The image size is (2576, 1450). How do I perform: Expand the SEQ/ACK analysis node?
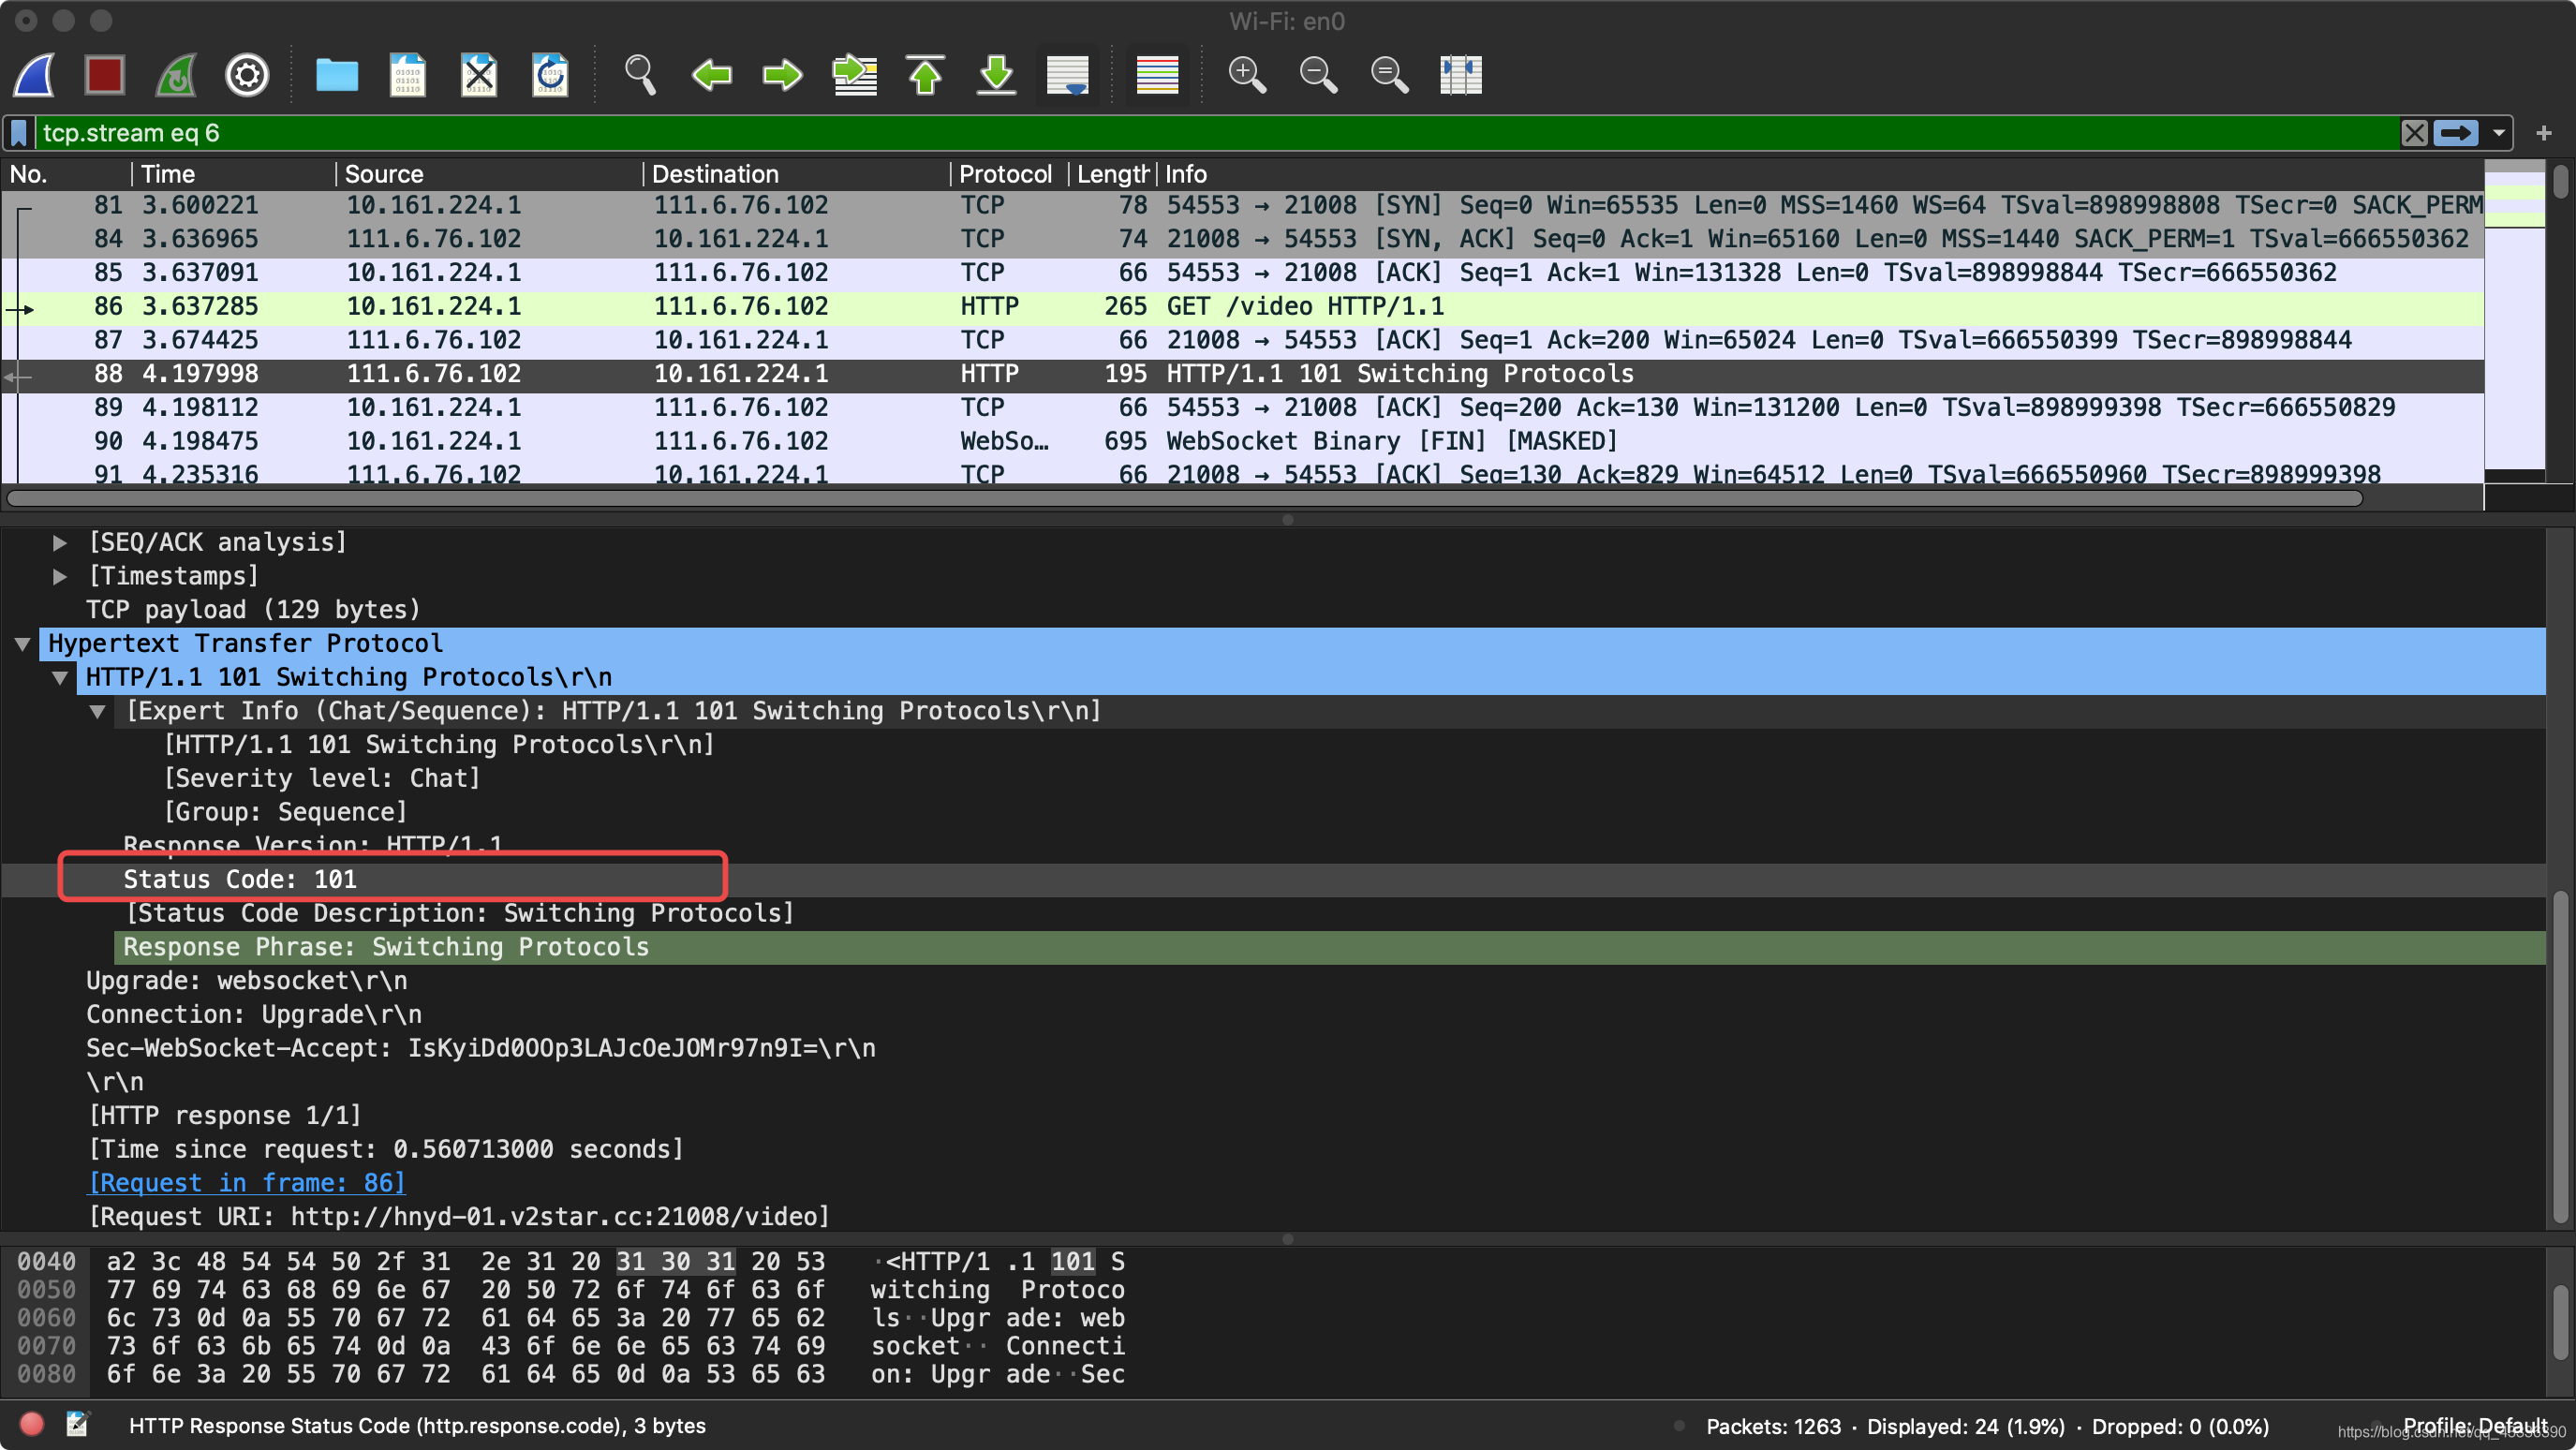60,543
